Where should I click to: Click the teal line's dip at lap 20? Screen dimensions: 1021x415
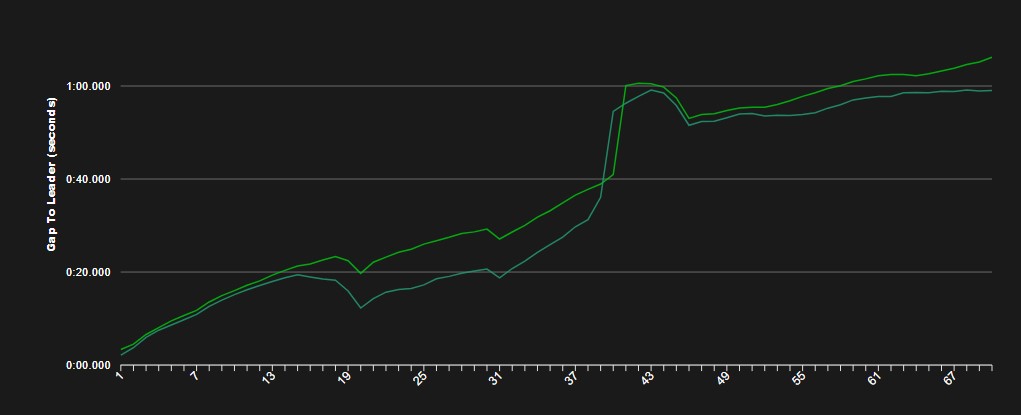tap(360, 308)
